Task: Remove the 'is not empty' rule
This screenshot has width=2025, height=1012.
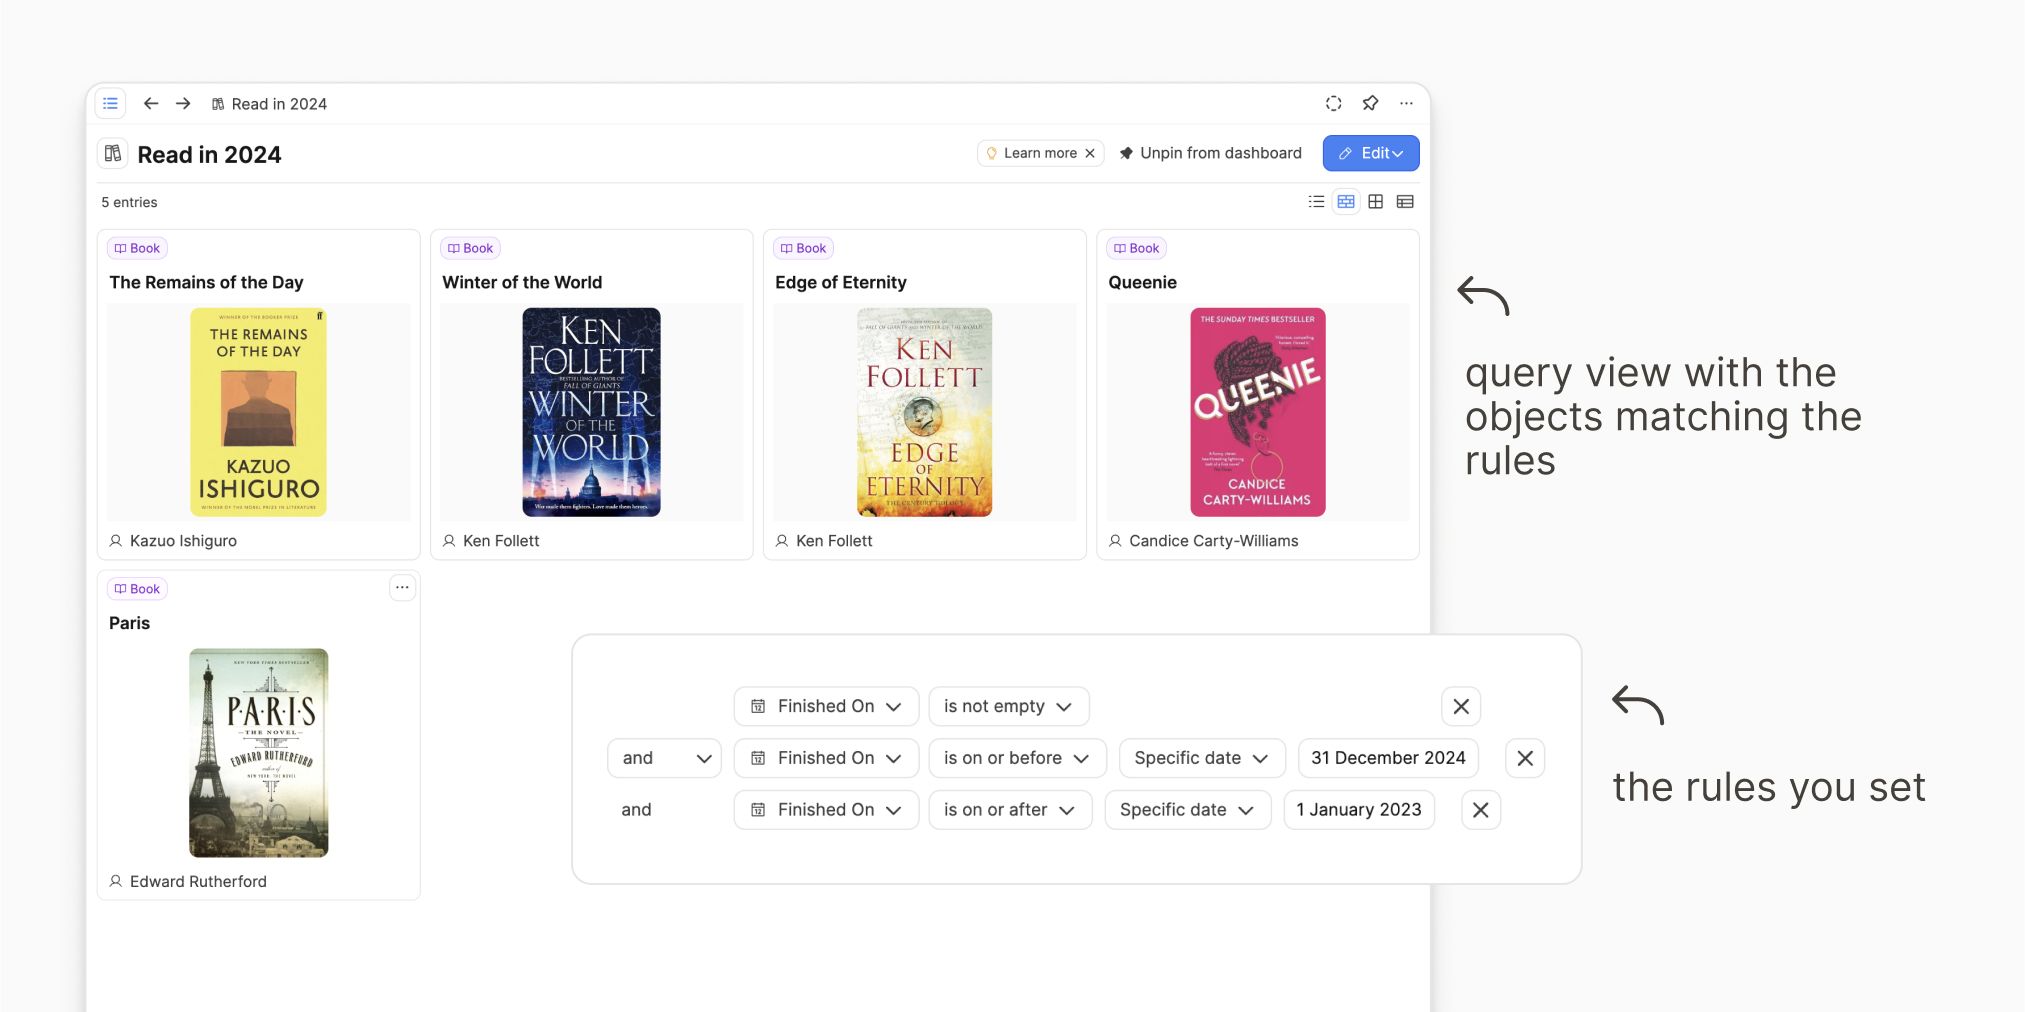Action: coord(1460,707)
